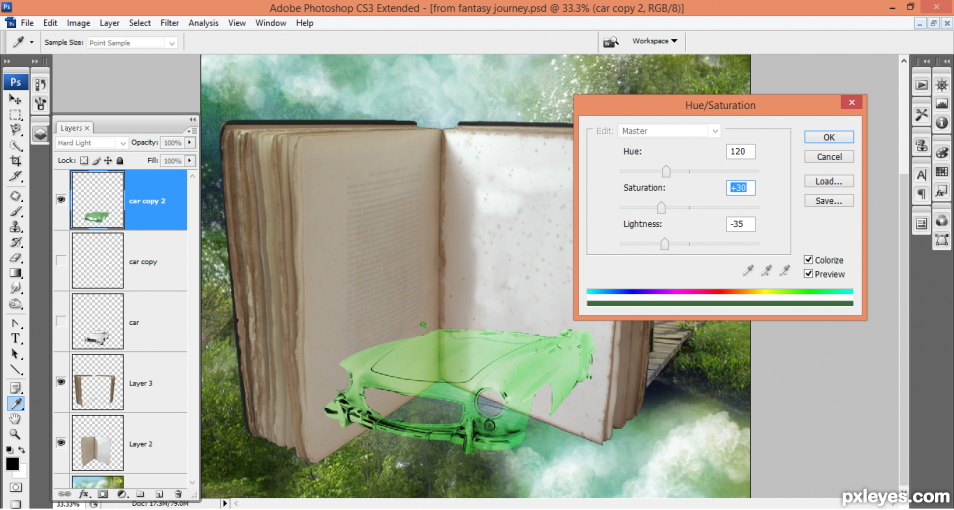Select the Eraser tool
954x510 pixels.
15,257
